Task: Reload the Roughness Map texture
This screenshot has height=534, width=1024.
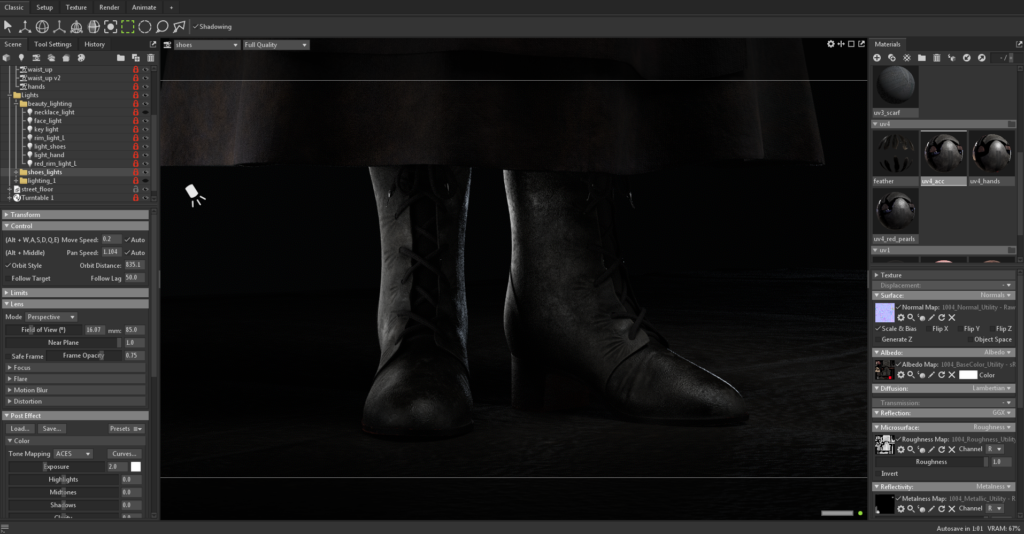Action: click(x=941, y=449)
